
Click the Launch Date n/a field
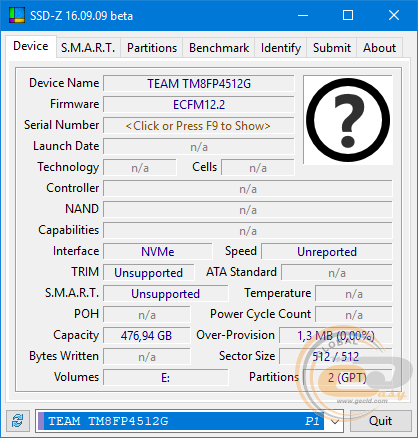(x=199, y=147)
